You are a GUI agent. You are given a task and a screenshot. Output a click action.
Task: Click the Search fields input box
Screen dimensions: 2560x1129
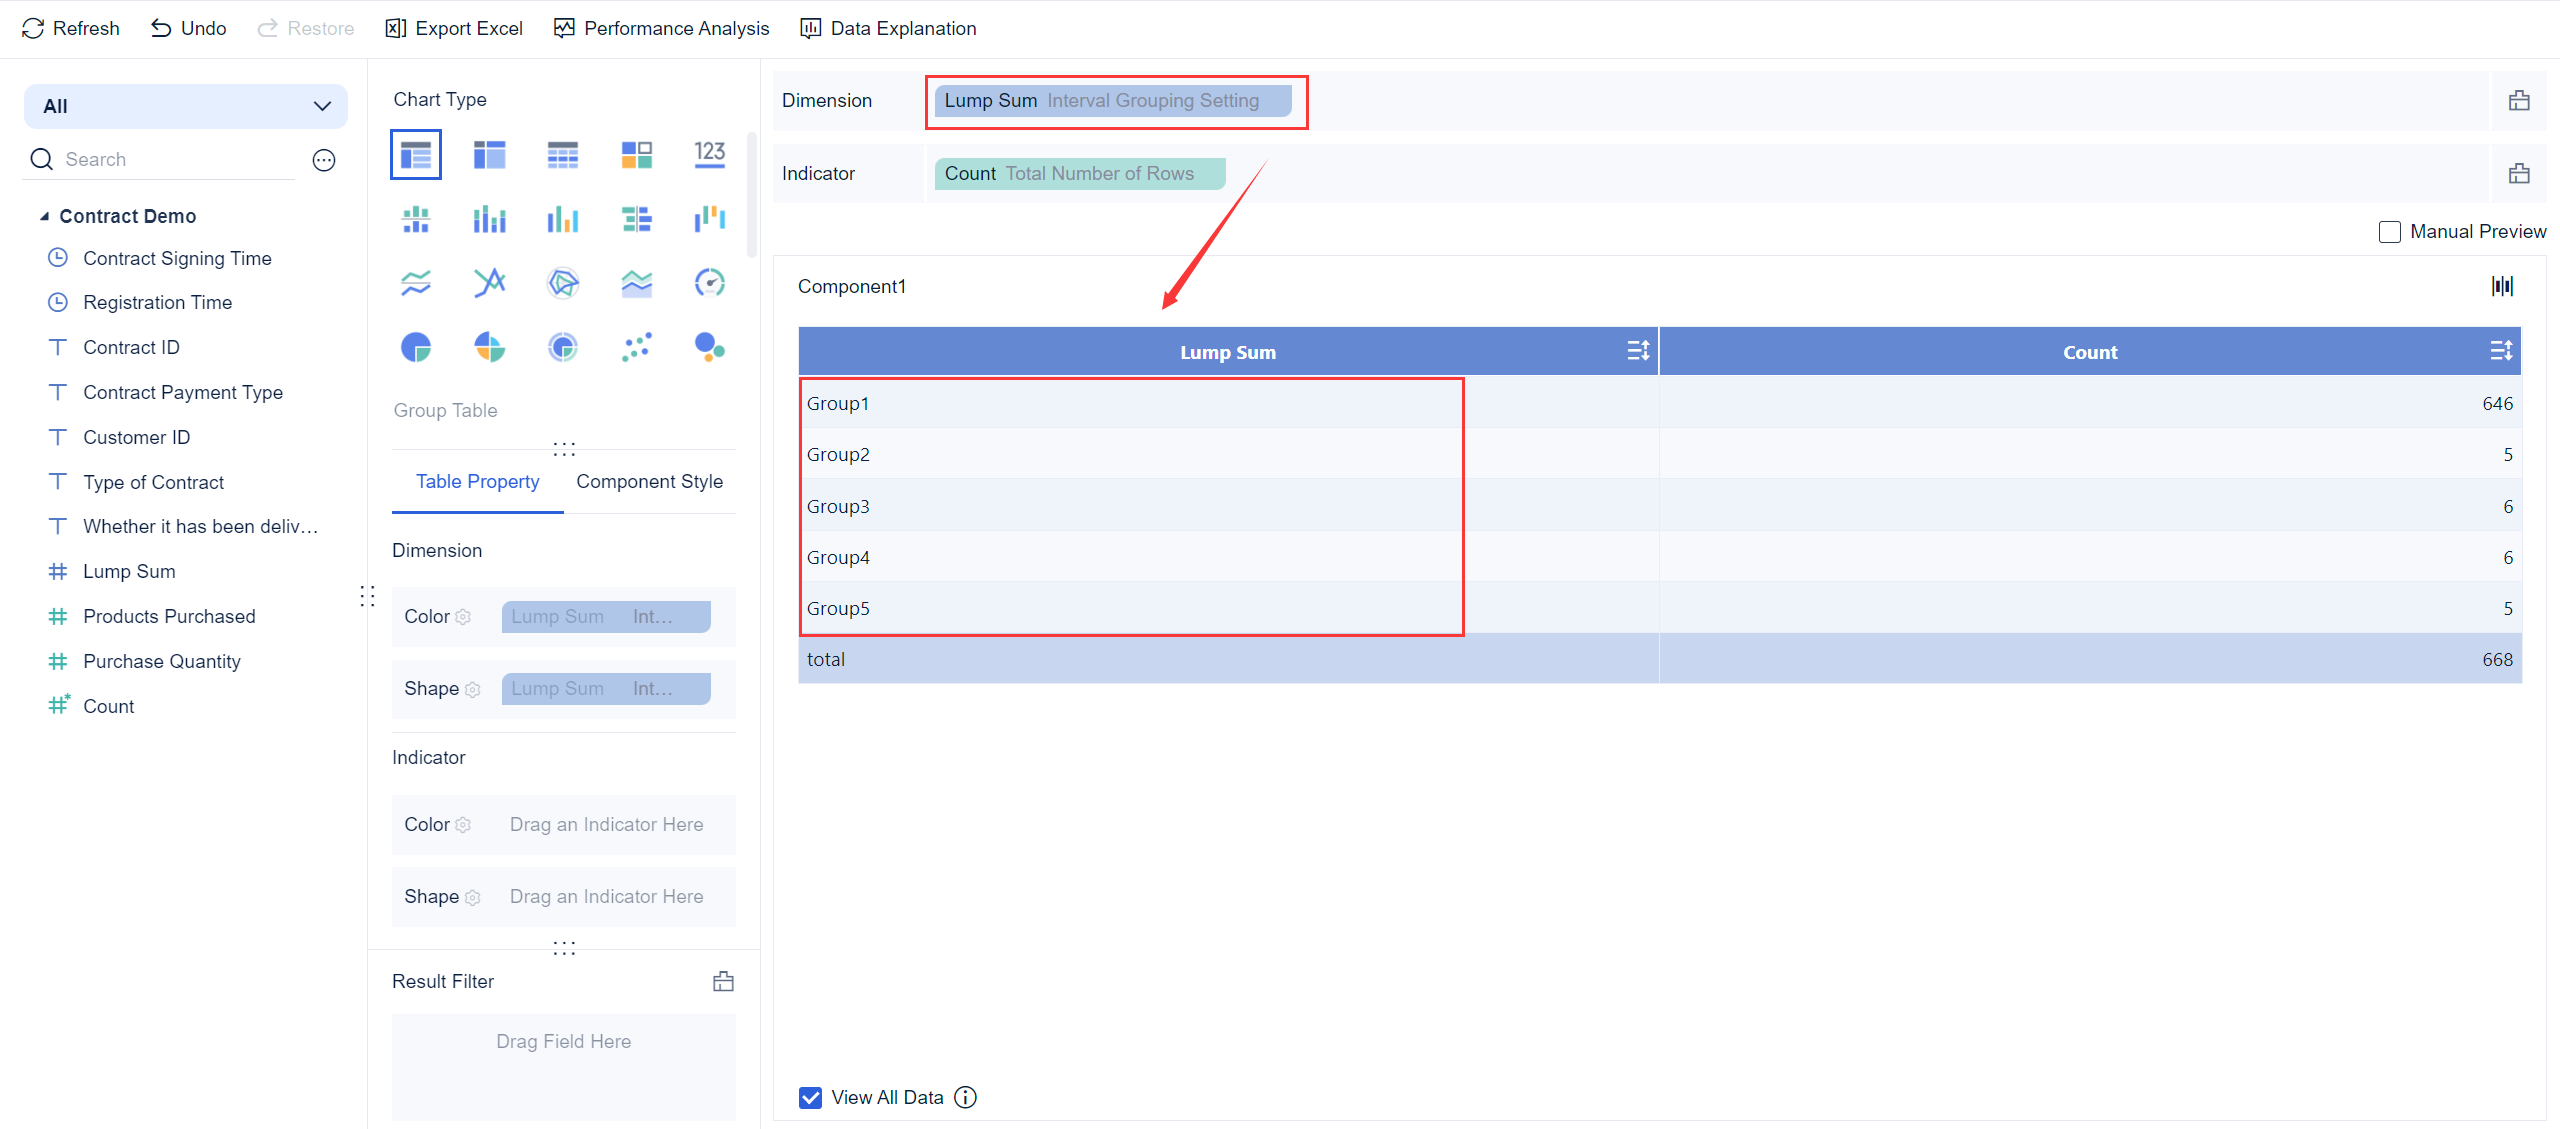(160, 158)
